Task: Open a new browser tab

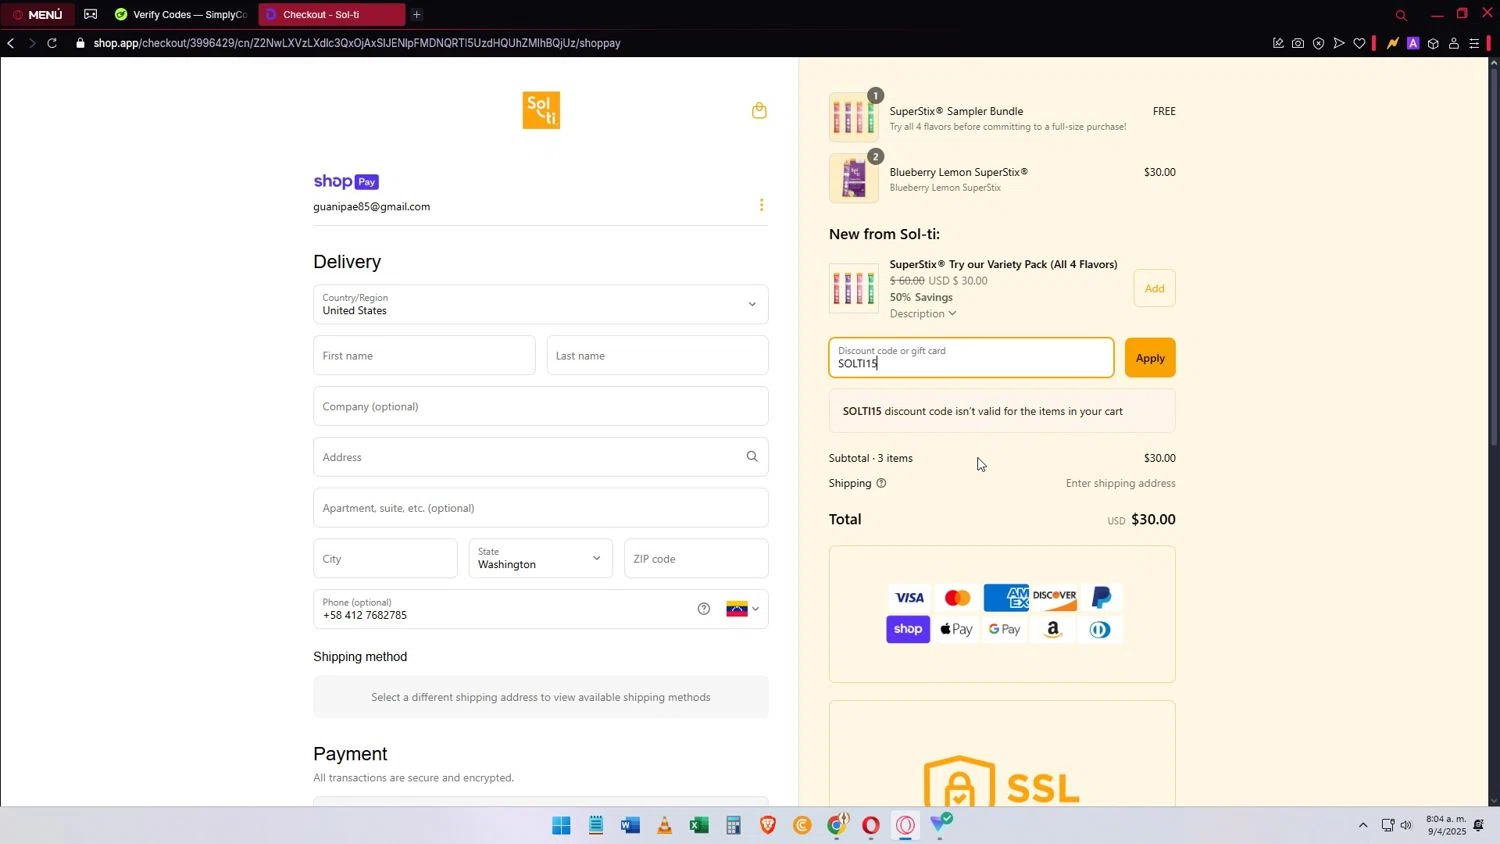Action: click(x=416, y=14)
